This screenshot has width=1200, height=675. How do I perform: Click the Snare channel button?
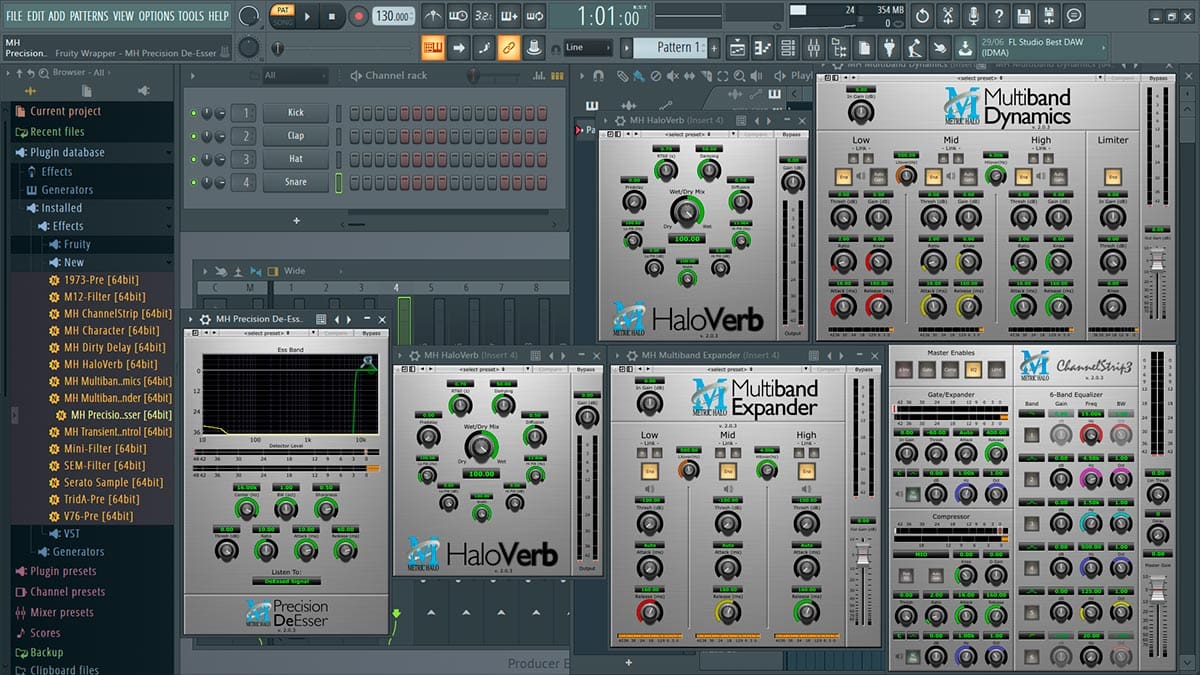(296, 182)
